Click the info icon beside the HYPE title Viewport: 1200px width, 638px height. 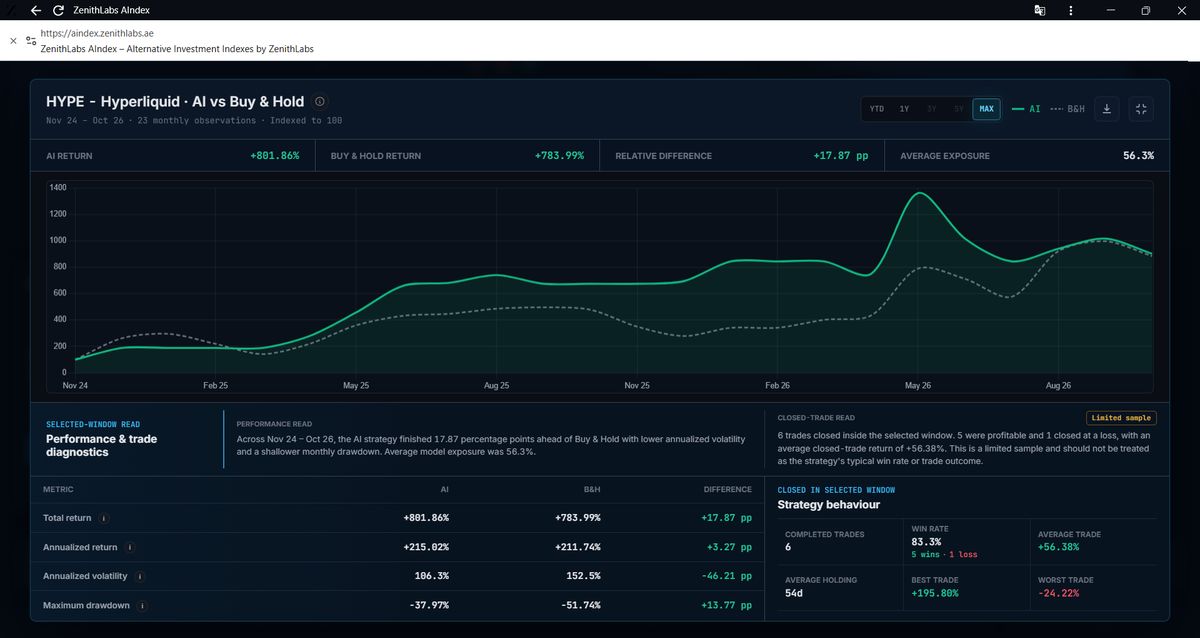[x=319, y=102]
